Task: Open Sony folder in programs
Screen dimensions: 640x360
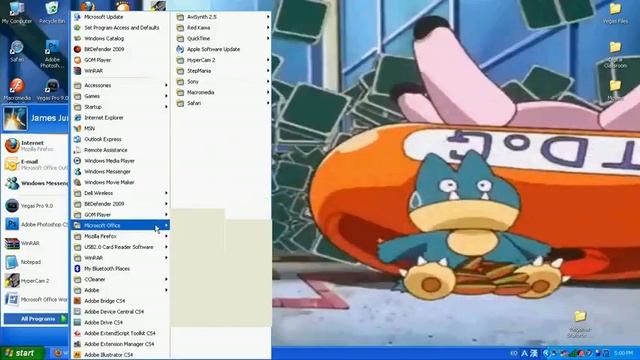Action: click(x=222, y=82)
